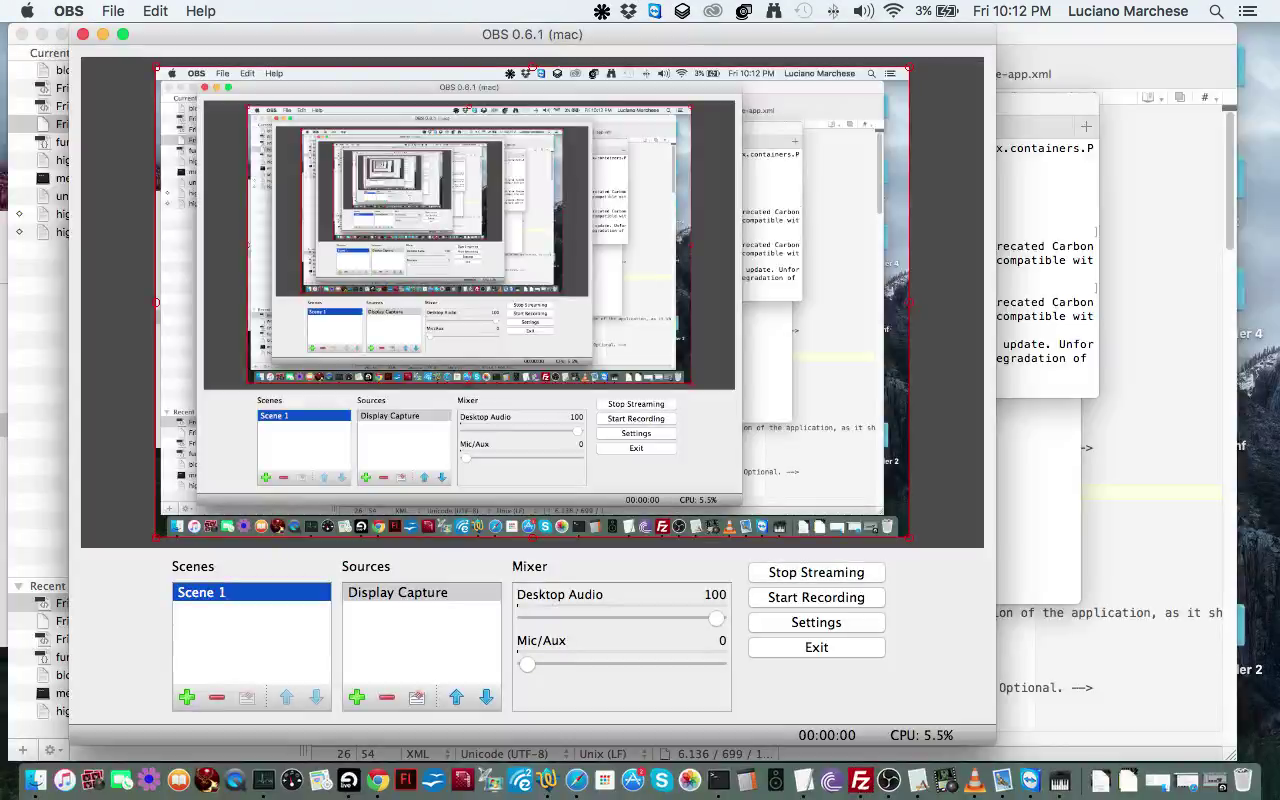Click the Start Recording button
Viewport: 1280px width, 800px height.
coord(816,597)
